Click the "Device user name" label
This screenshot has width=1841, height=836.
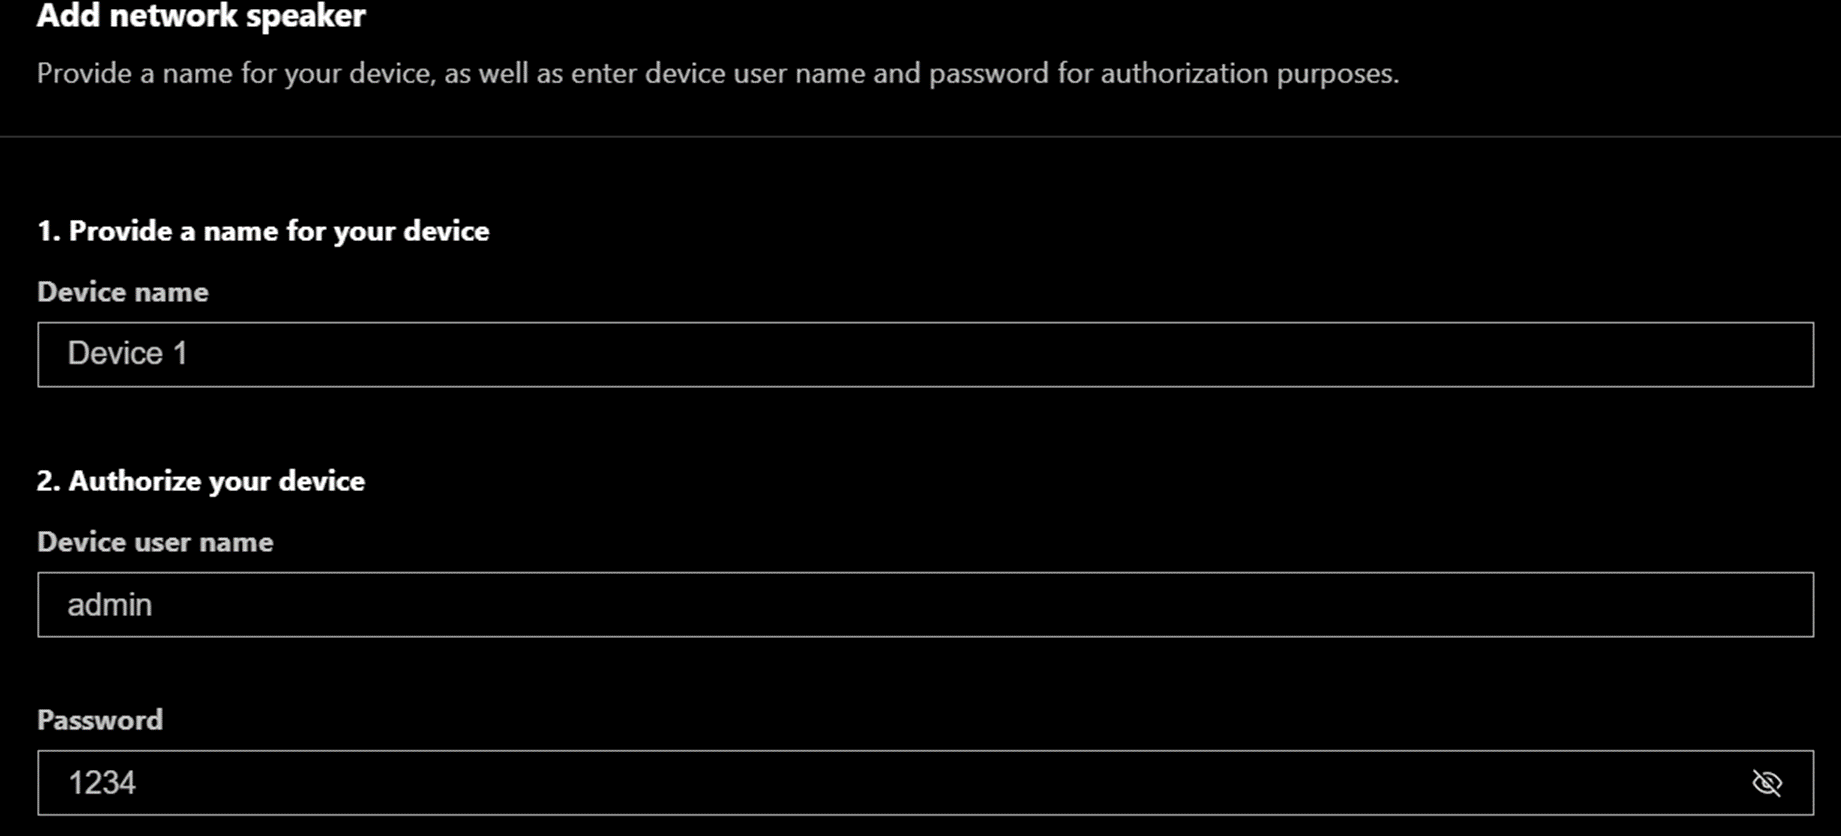[155, 542]
